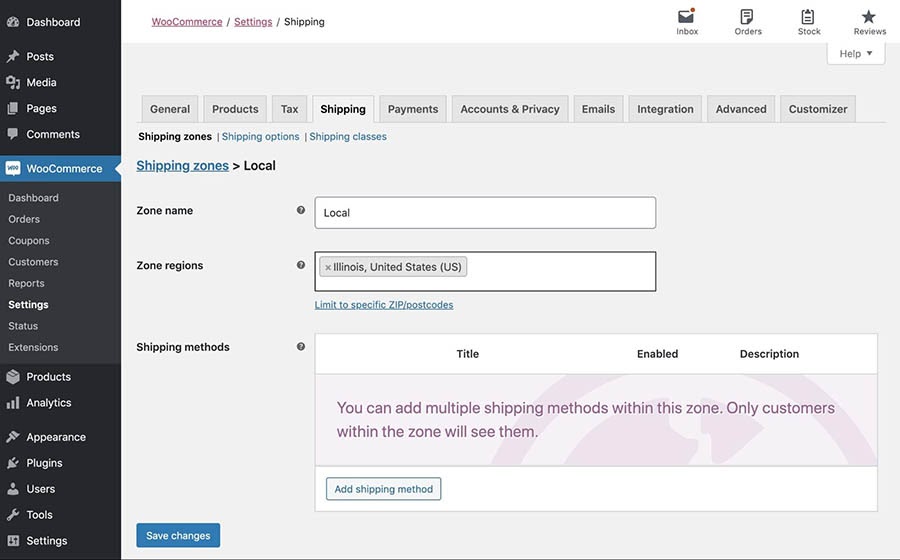This screenshot has width=900, height=560.
Task: Open the Reviews star icon
Action: pos(869,18)
